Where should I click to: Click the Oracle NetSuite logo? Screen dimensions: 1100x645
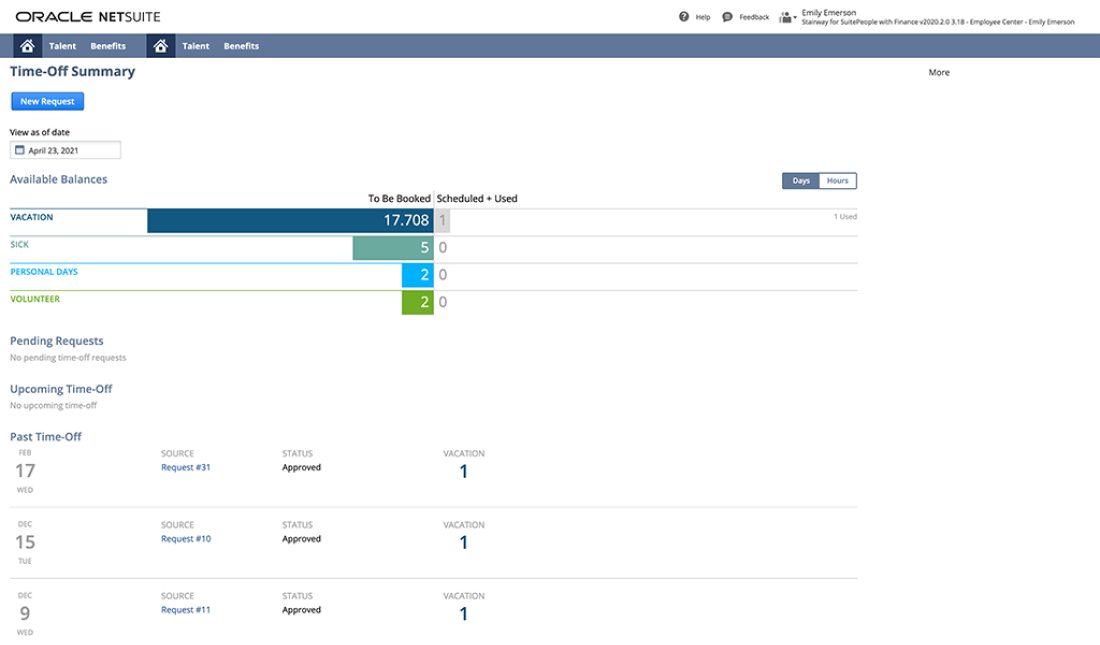88,17
